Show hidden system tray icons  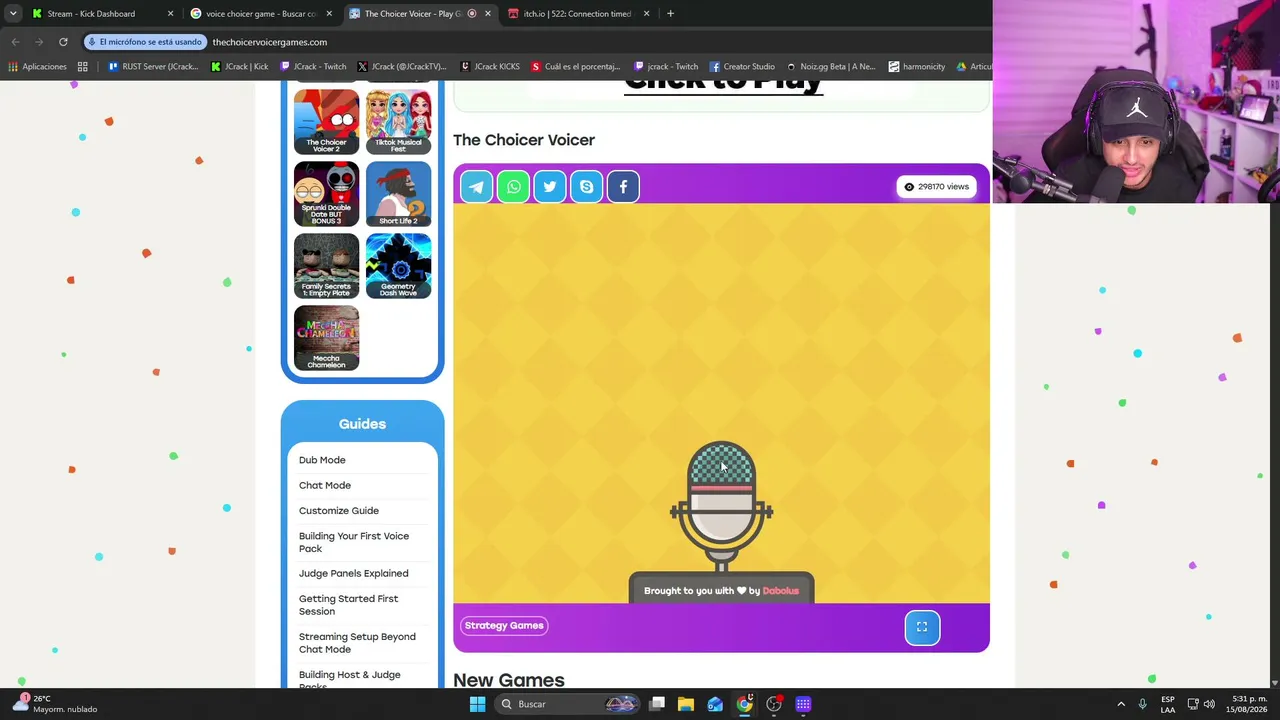[x=1121, y=704]
